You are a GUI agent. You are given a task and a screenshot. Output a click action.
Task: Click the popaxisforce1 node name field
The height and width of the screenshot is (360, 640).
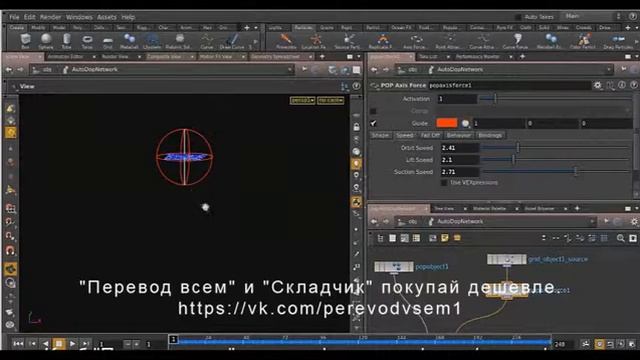tap(509, 85)
